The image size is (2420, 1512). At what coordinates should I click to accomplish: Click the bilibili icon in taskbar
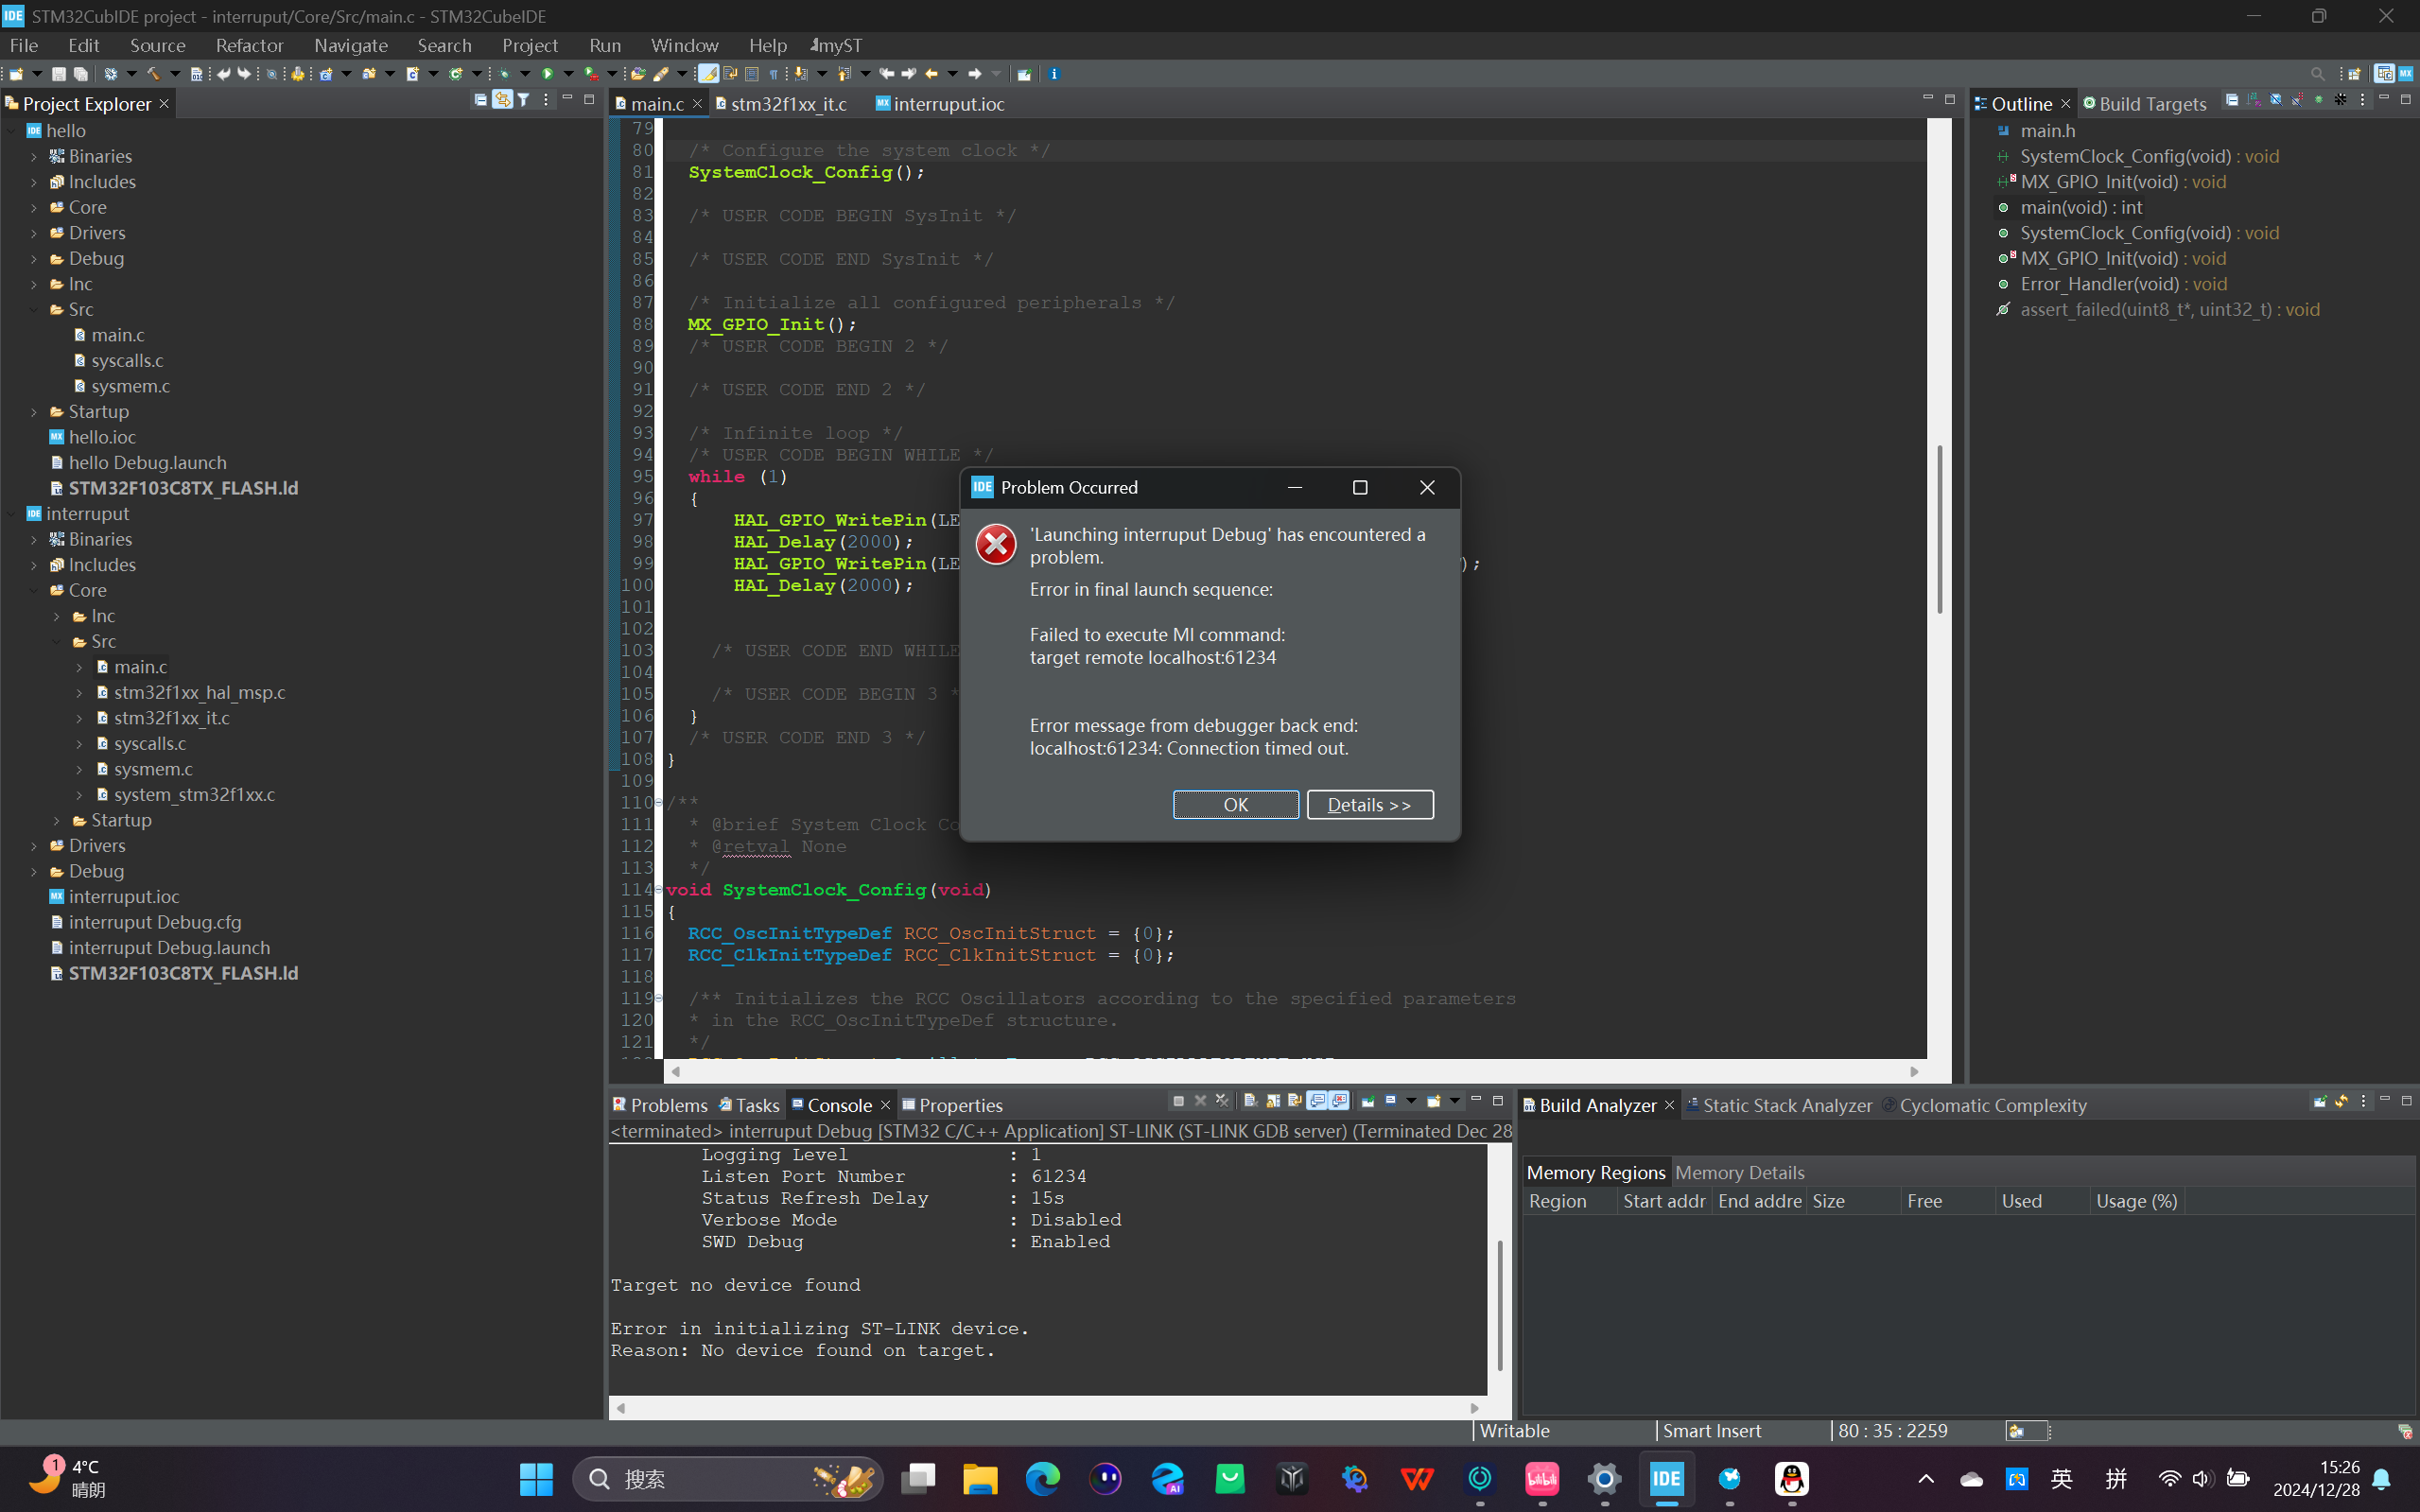click(1542, 1478)
